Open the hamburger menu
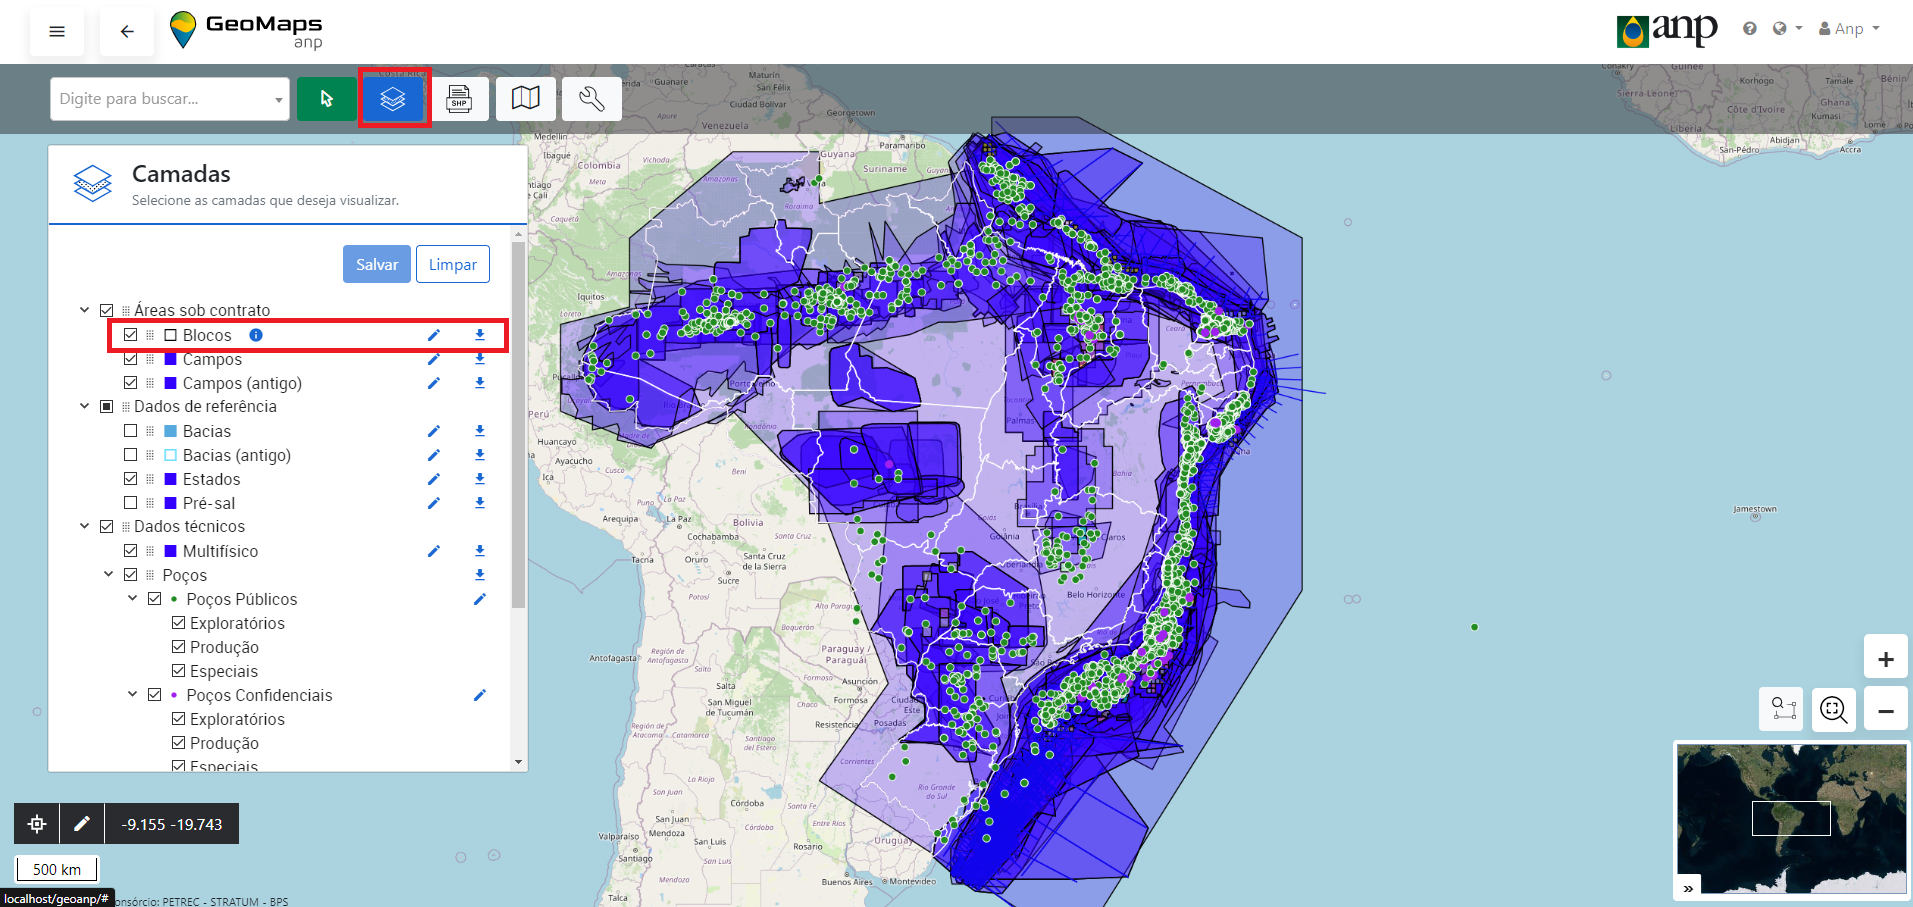 (57, 32)
